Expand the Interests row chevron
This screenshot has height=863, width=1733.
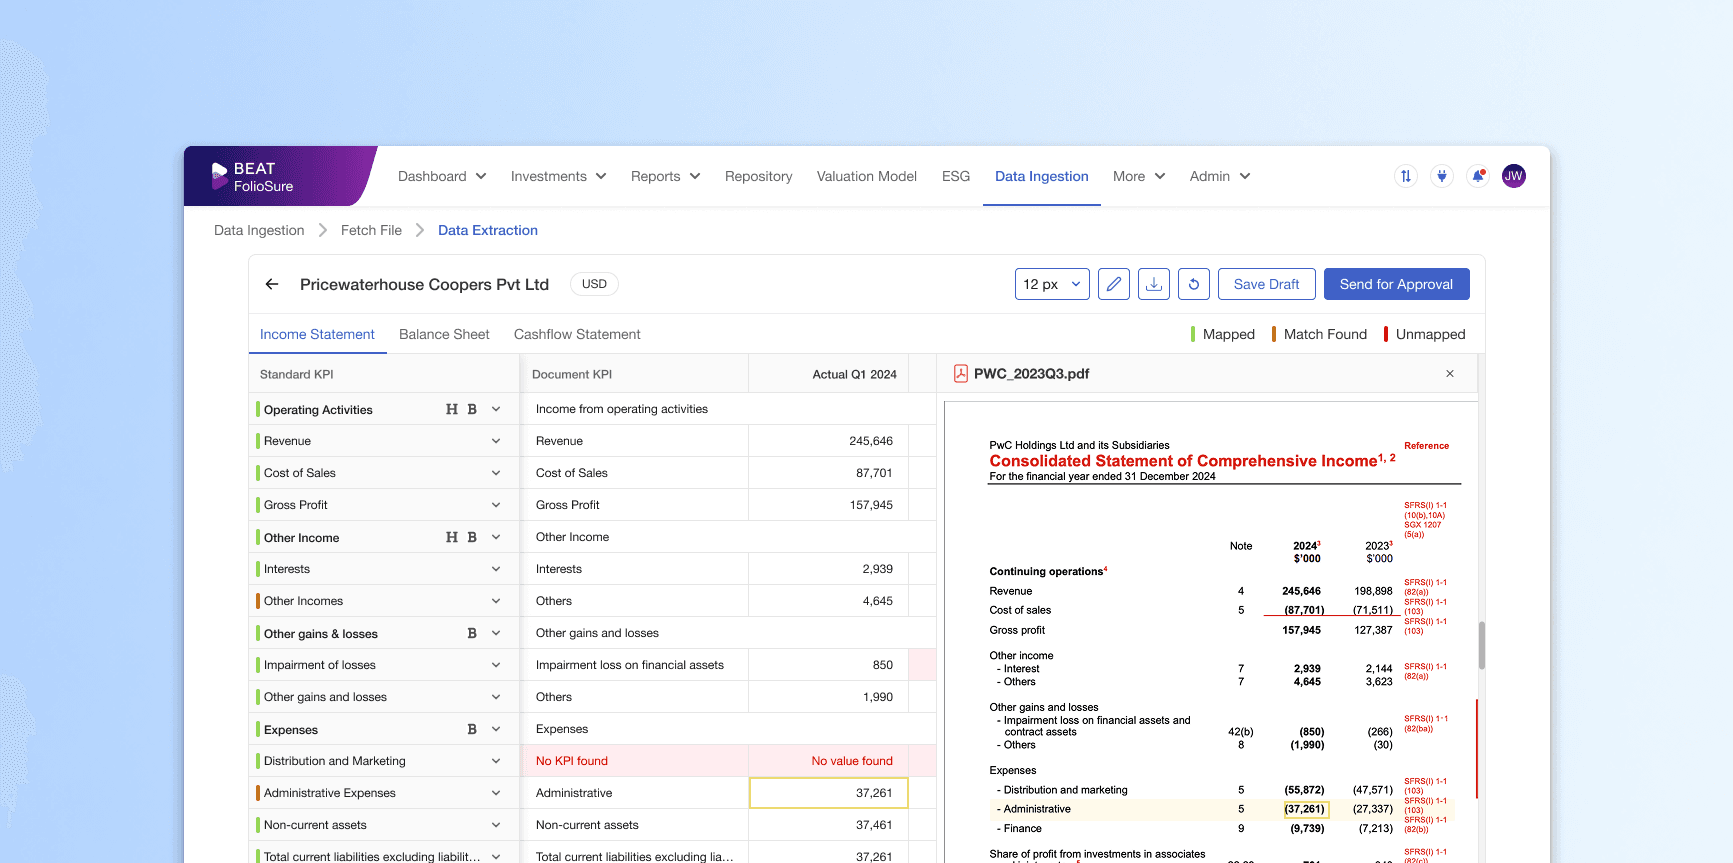pyautogui.click(x=496, y=569)
